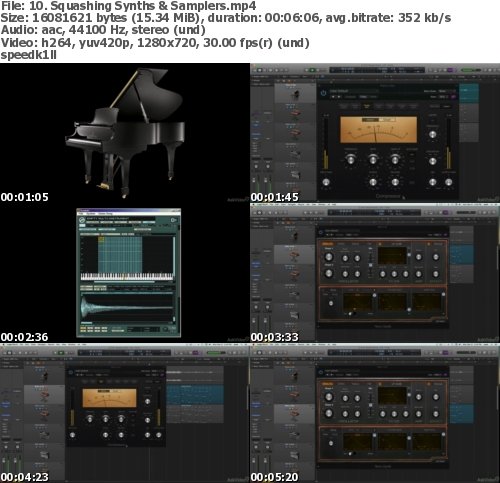Click the waveform display in 00:02:36 sampler
The height and width of the screenshot is (483, 500).
(127, 307)
